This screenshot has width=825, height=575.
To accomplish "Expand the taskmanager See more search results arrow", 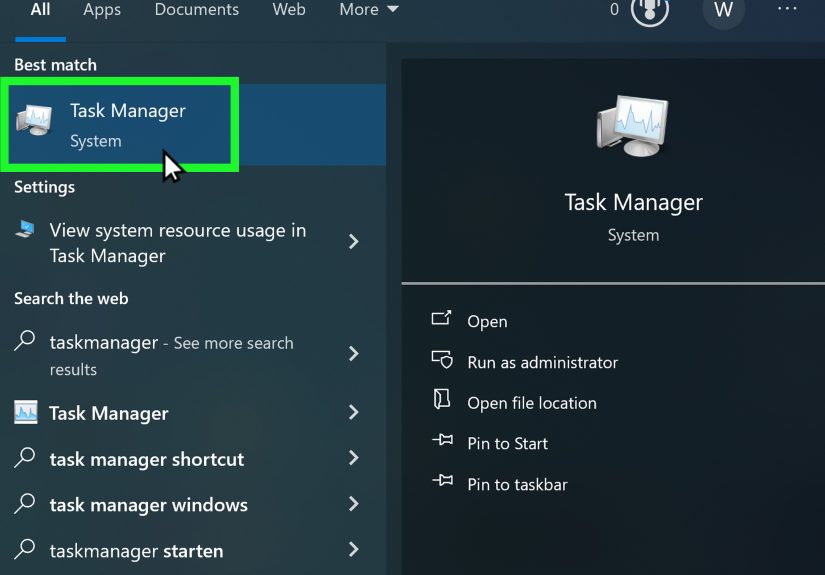I will tap(354, 354).
